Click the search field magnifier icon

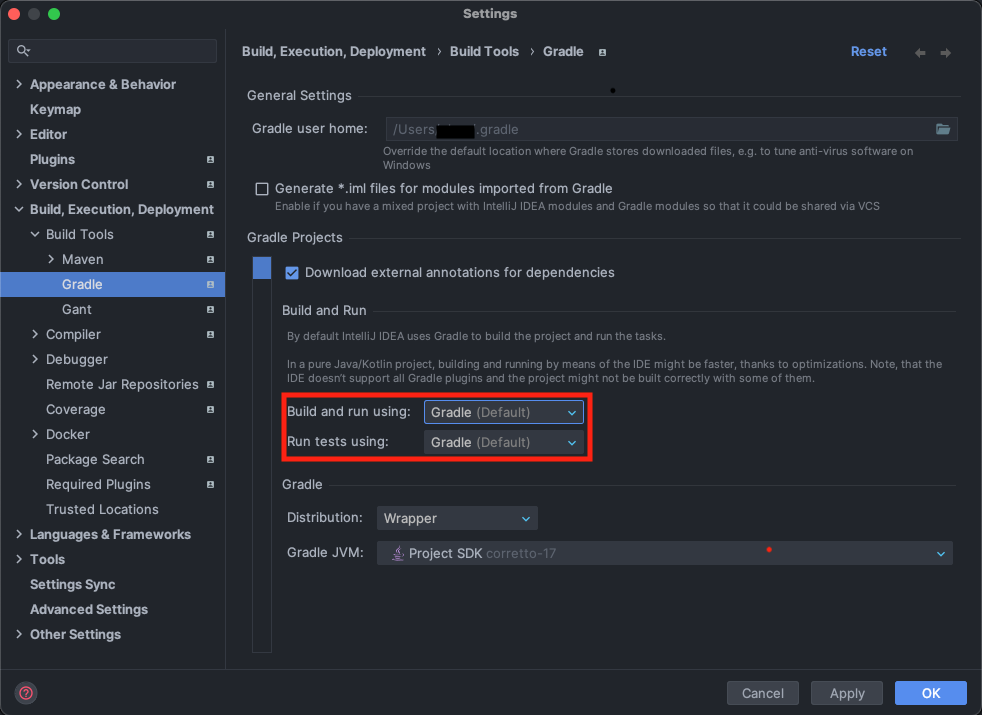click(x=23, y=51)
